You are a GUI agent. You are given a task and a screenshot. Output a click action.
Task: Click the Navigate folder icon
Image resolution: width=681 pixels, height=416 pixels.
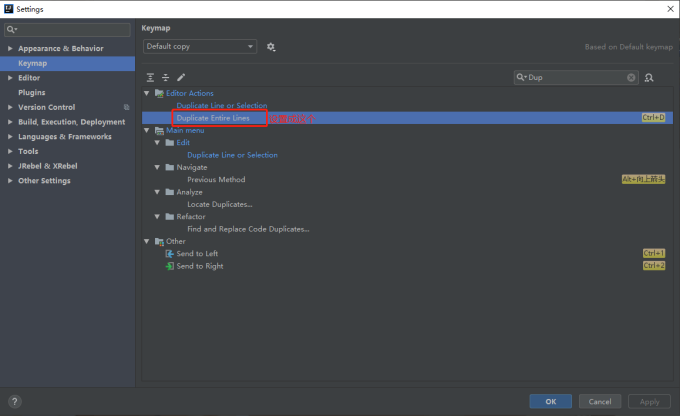tap(170, 168)
